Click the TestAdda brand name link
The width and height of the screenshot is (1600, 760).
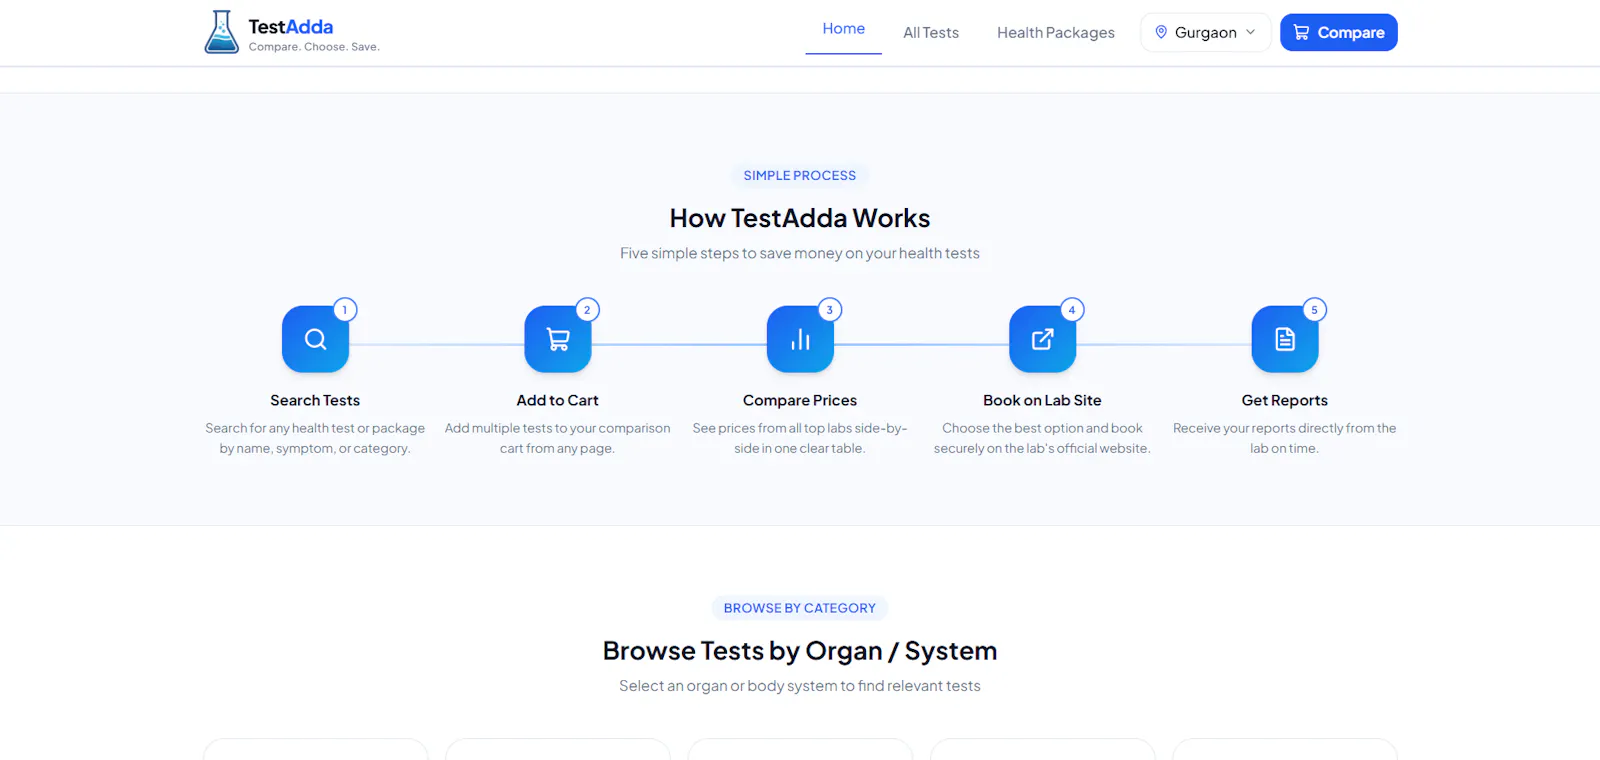[291, 27]
